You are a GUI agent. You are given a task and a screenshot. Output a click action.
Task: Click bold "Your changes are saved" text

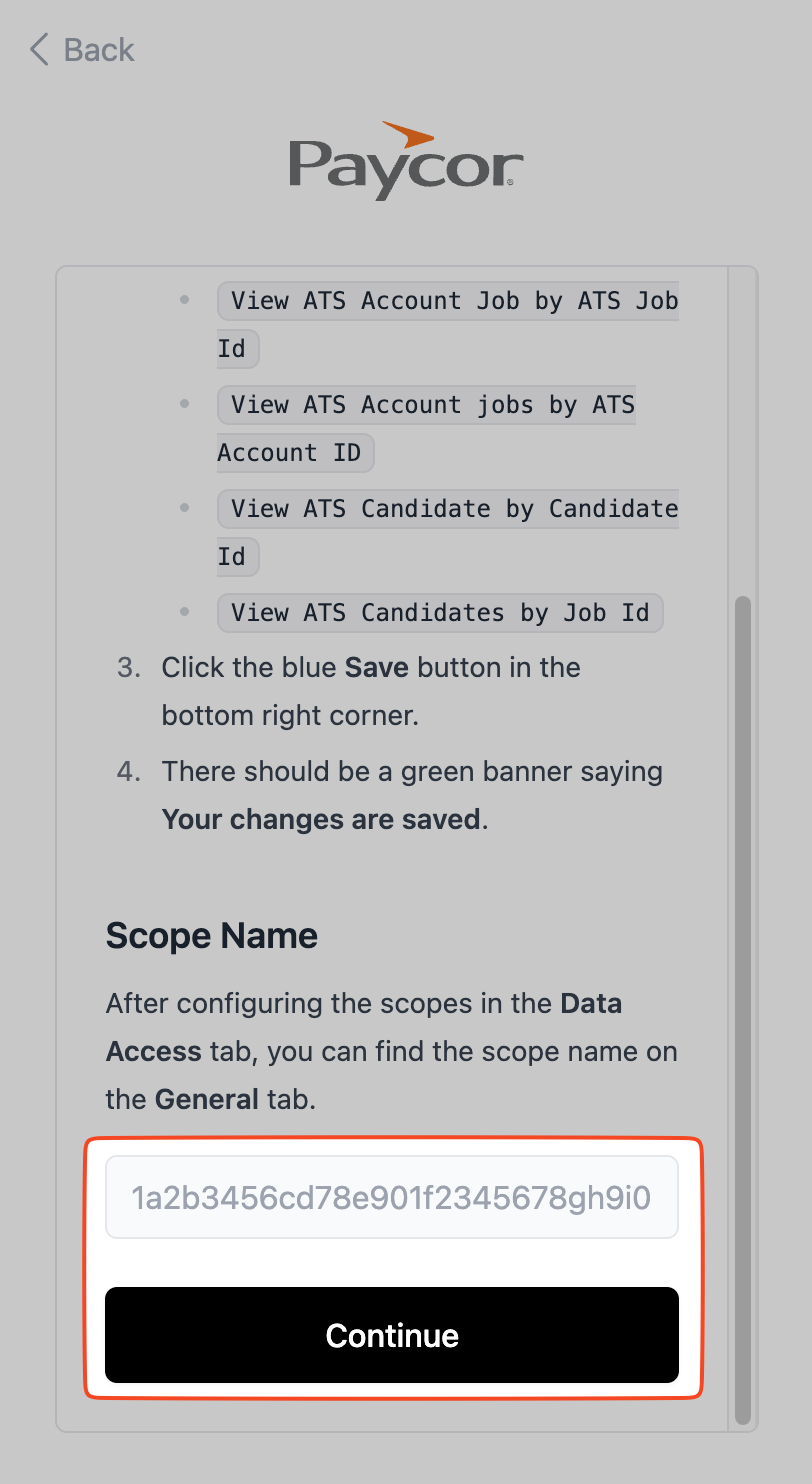coord(321,819)
